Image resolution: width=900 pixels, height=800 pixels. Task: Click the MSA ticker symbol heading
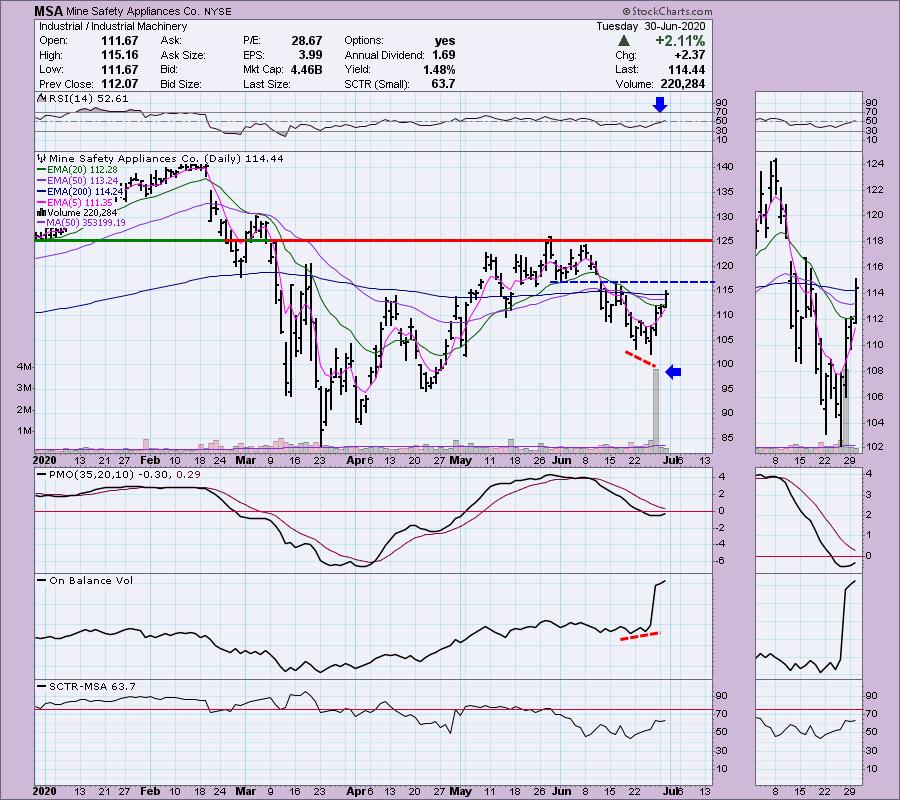[x=48, y=11]
